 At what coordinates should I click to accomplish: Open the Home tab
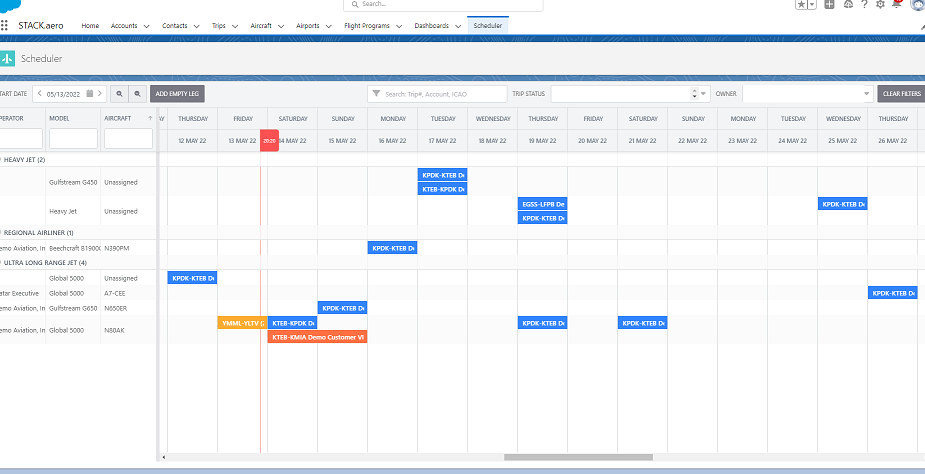tap(90, 25)
